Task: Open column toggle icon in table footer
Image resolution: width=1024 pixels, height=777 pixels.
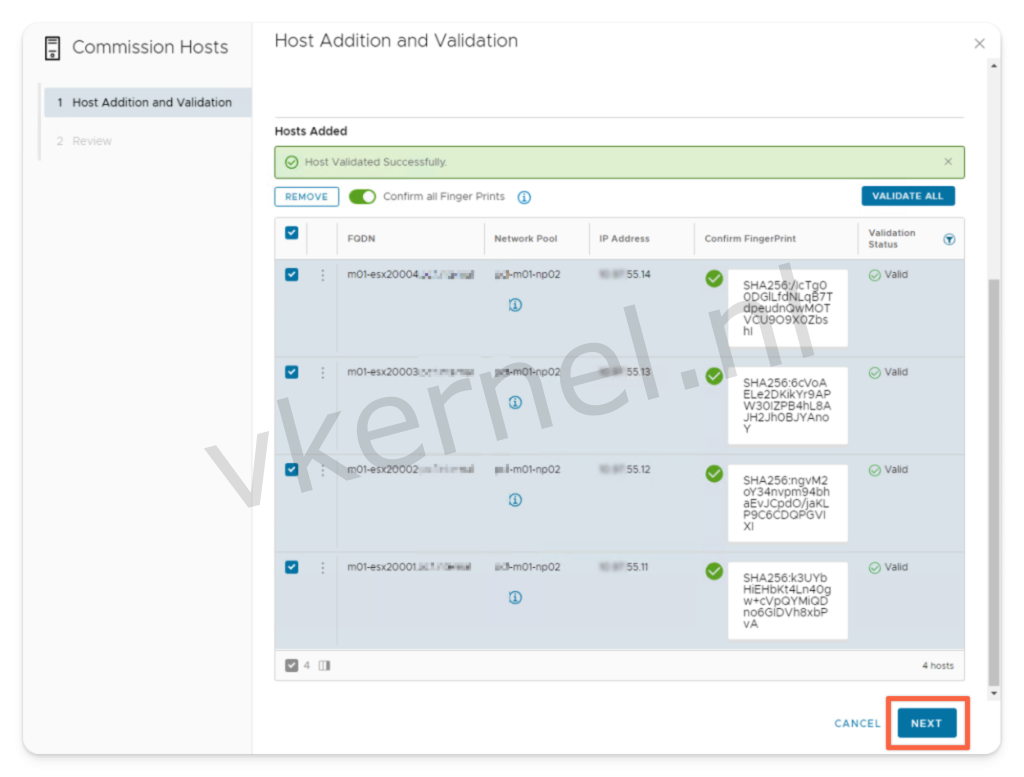Action: [324, 665]
